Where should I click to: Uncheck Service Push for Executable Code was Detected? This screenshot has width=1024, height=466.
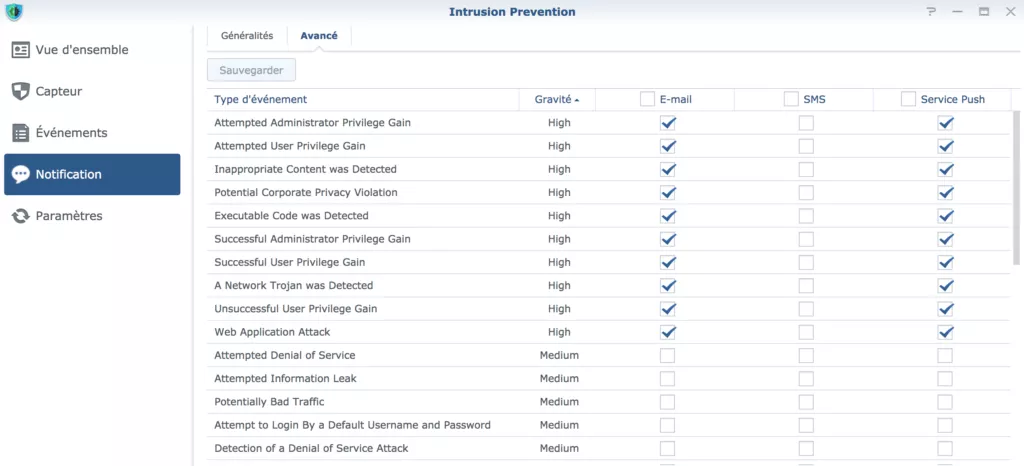(x=945, y=216)
